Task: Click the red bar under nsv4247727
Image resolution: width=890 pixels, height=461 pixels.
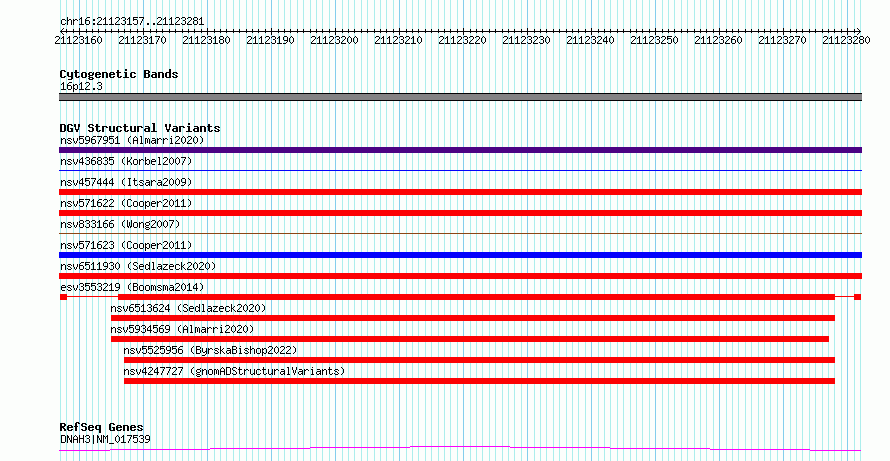Action: pyautogui.click(x=480, y=381)
